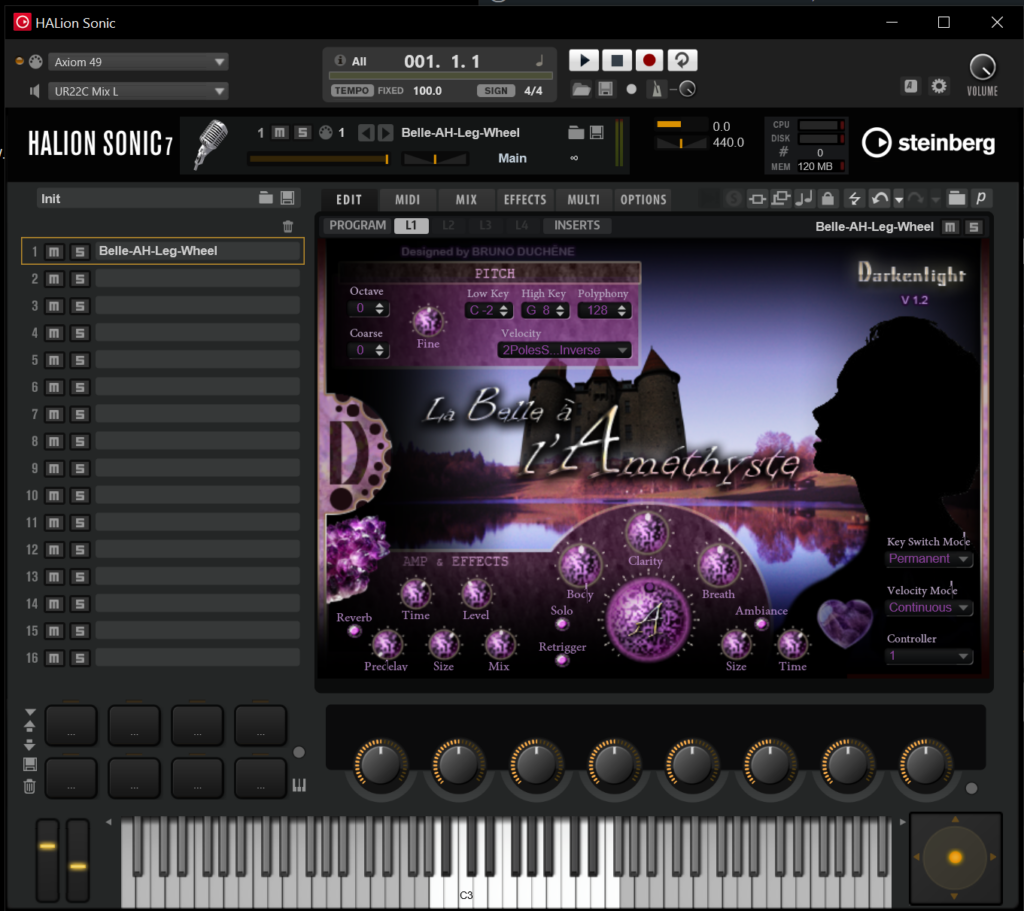The height and width of the screenshot is (911, 1024).
Task: Click the lock icon in edit toolbar
Action: coord(827,199)
